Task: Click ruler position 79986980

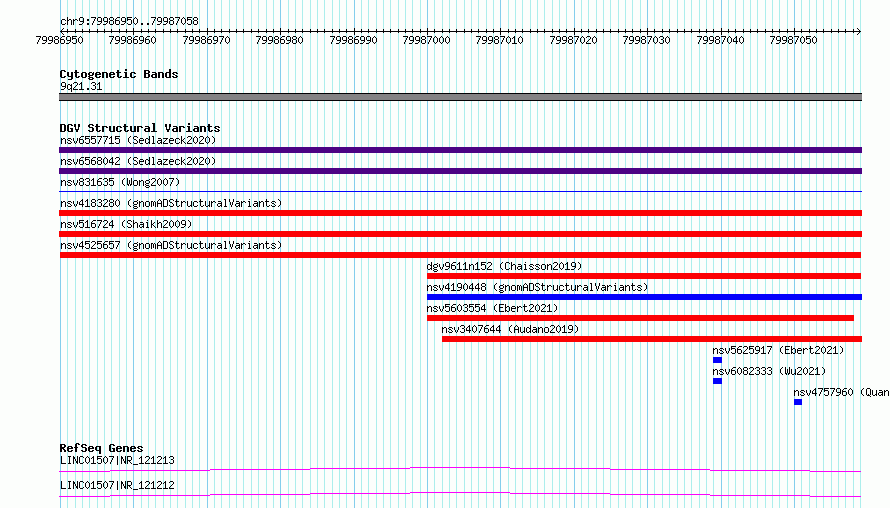Action: point(279,40)
